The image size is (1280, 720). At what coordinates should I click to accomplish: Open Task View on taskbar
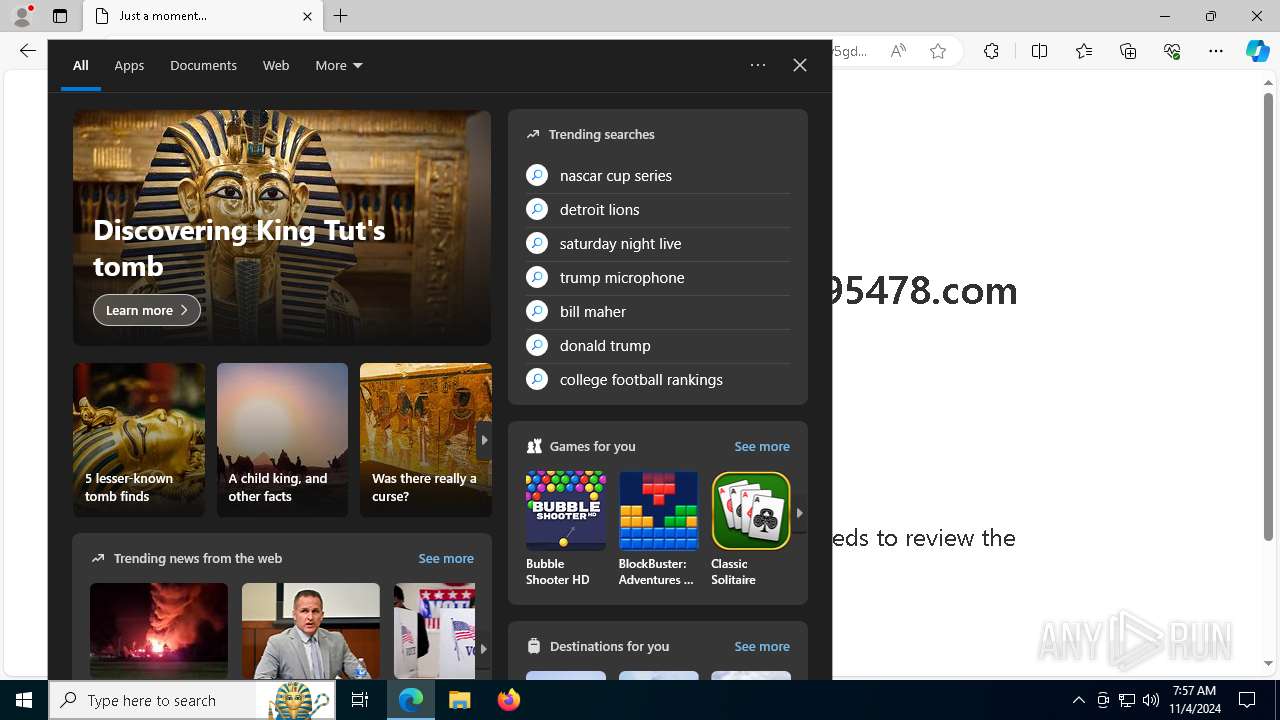point(360,700)
